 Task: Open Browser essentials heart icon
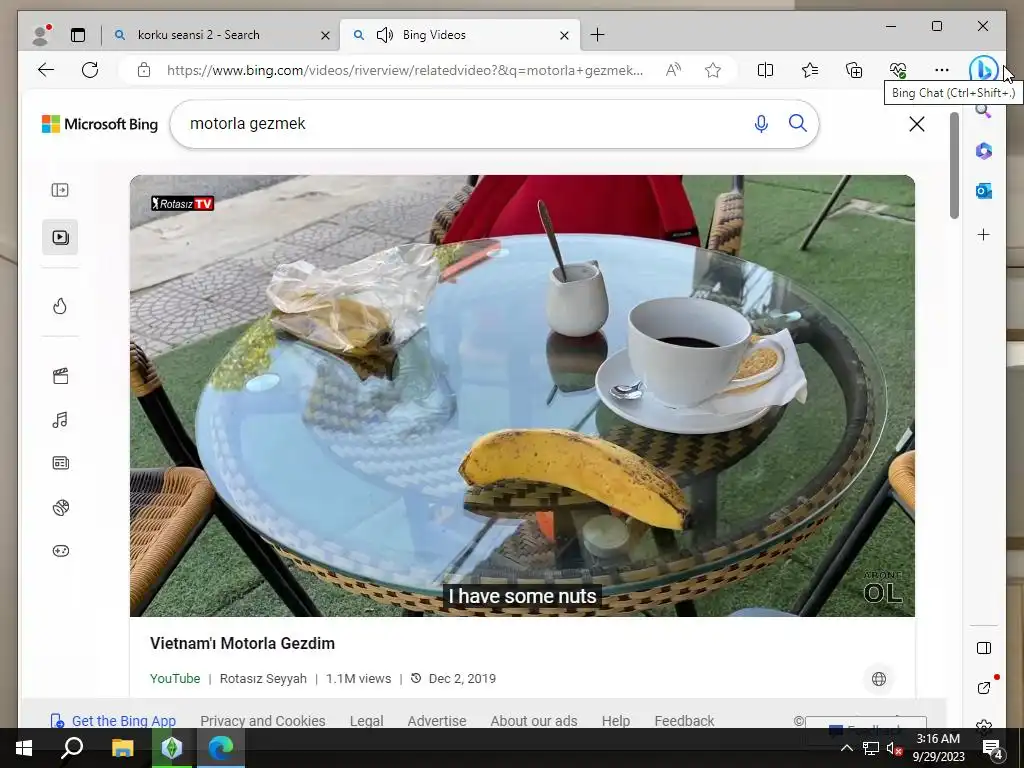pyautogui.click(x=898, y=70)
